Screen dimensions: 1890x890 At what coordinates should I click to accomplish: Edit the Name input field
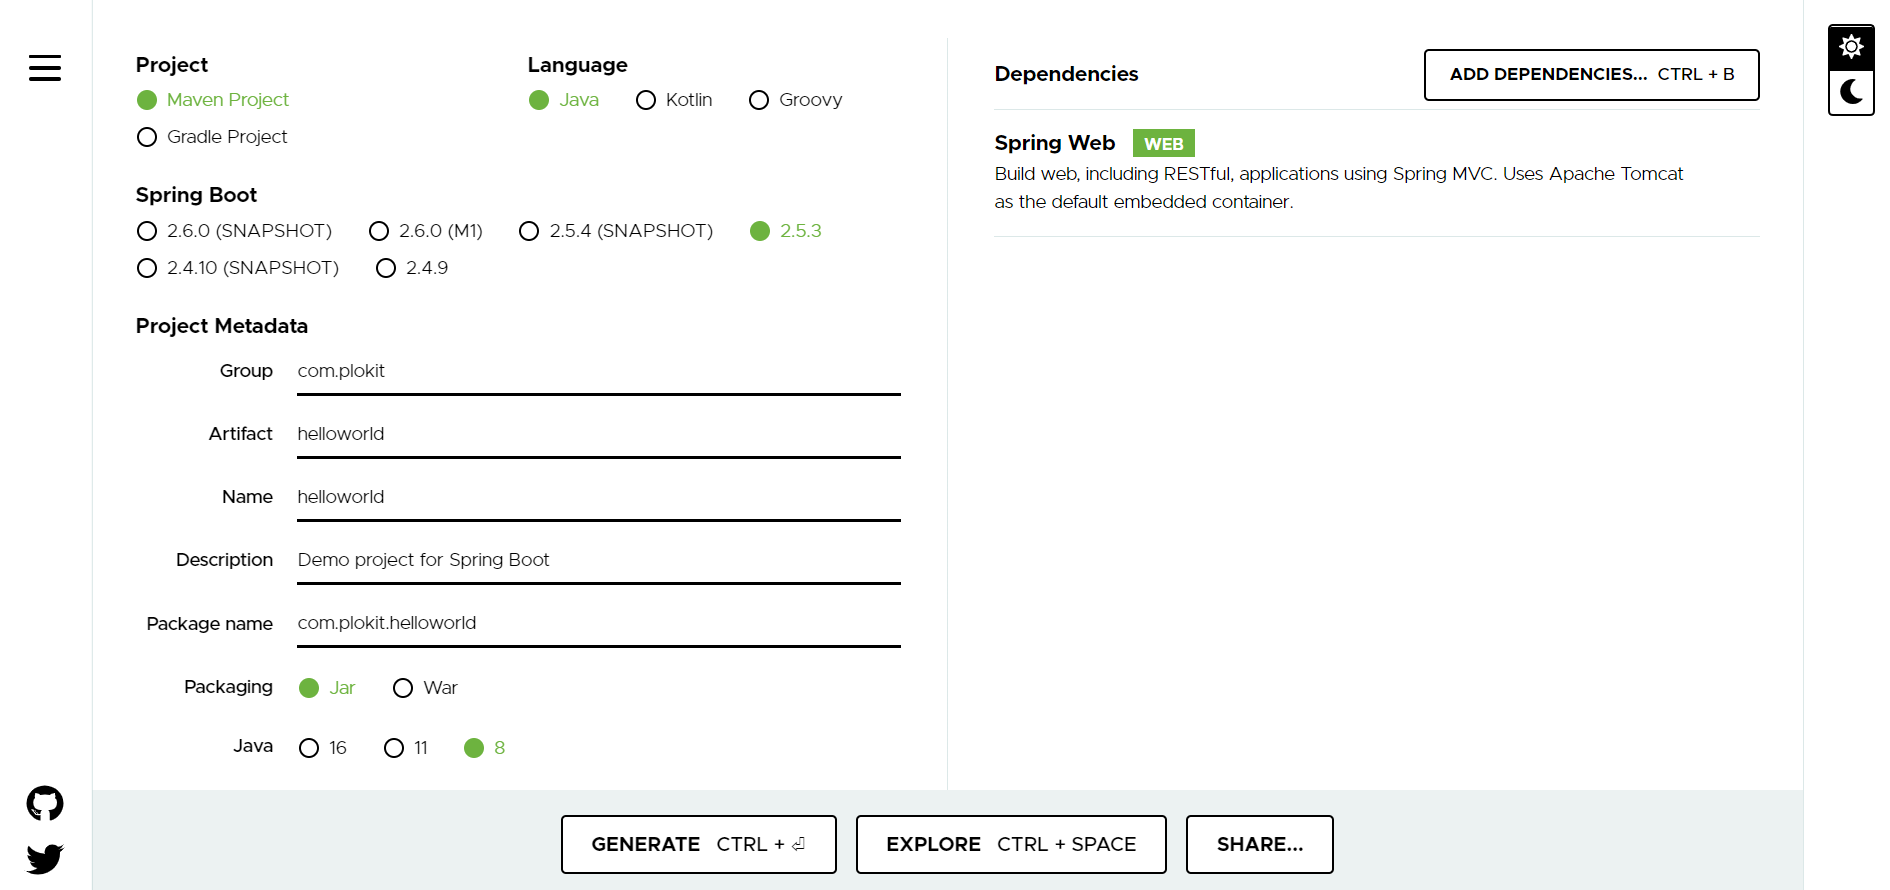[599, 497]
